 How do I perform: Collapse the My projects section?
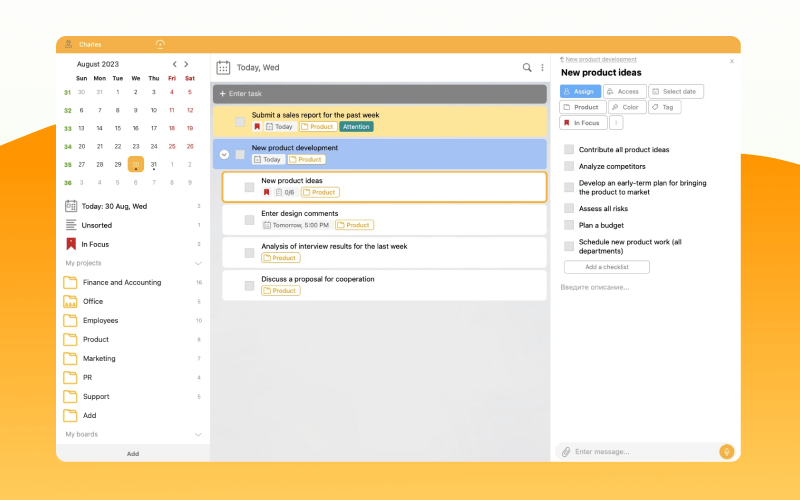point(198,263)
